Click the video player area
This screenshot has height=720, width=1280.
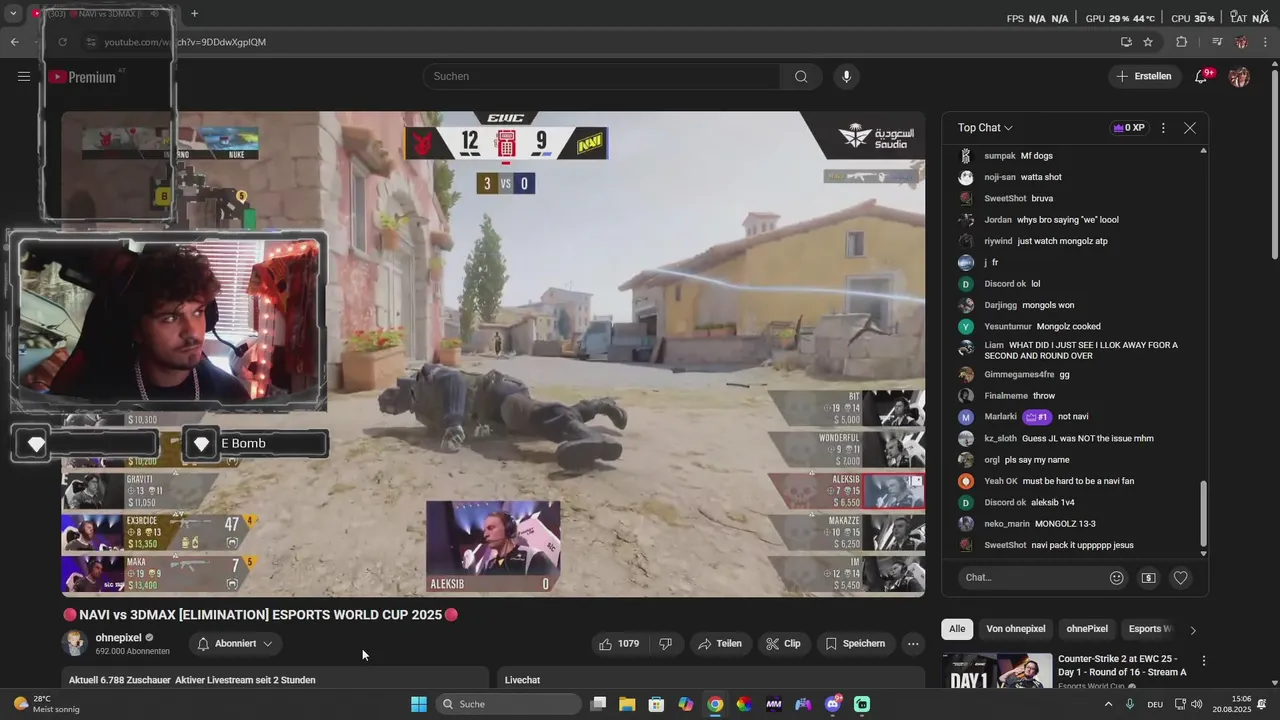(x=493, y=354)
